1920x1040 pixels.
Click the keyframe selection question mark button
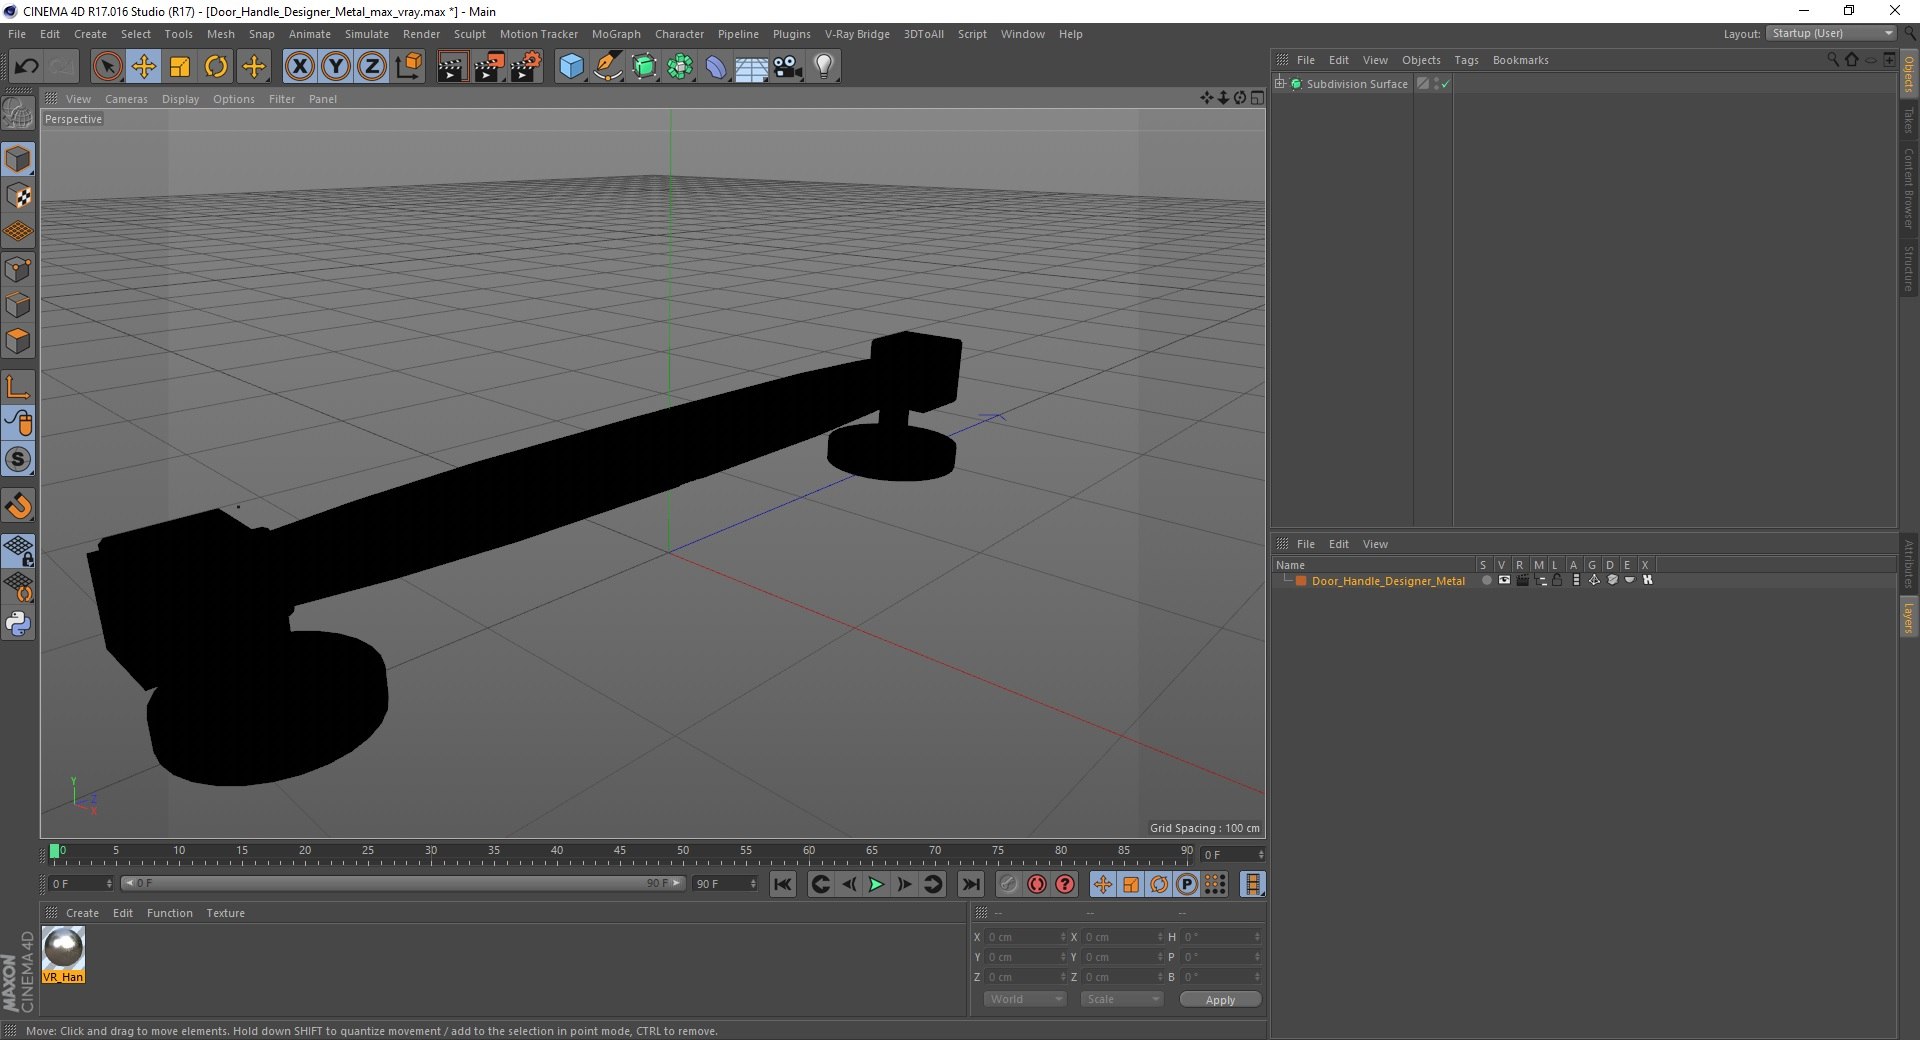point(1065,884)
